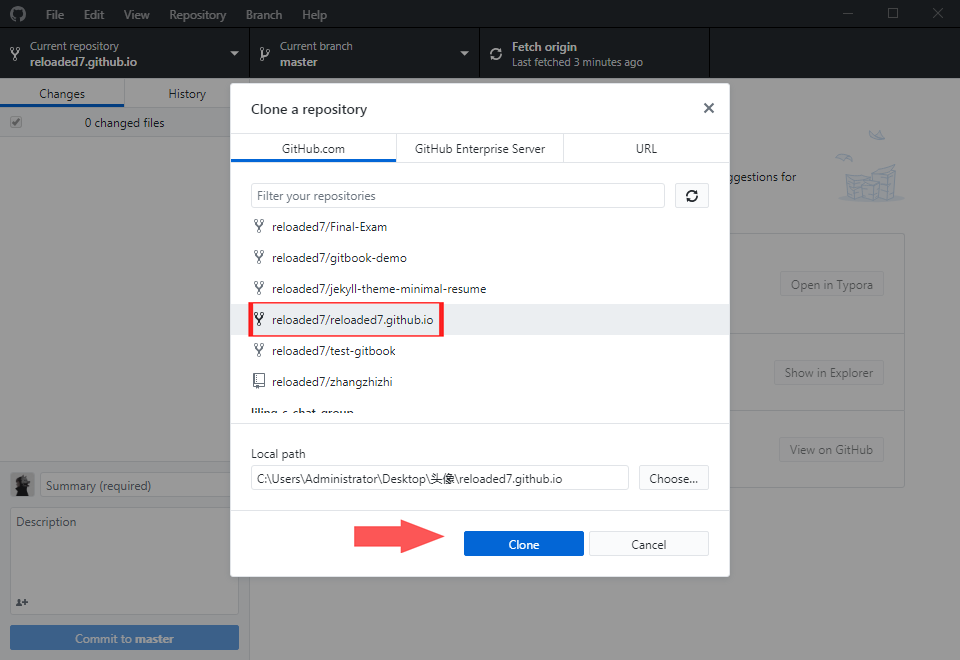Click the GitHub Octocat logo icon

click(x=18, y=13)
